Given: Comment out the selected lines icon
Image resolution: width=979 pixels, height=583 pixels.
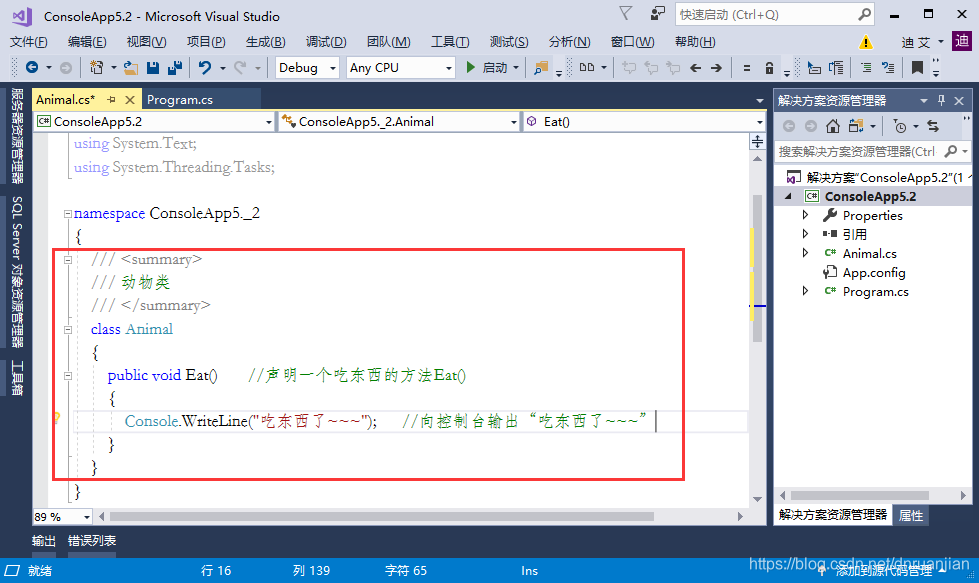Looking at the screenshot, I should click(x=866, y=67).
